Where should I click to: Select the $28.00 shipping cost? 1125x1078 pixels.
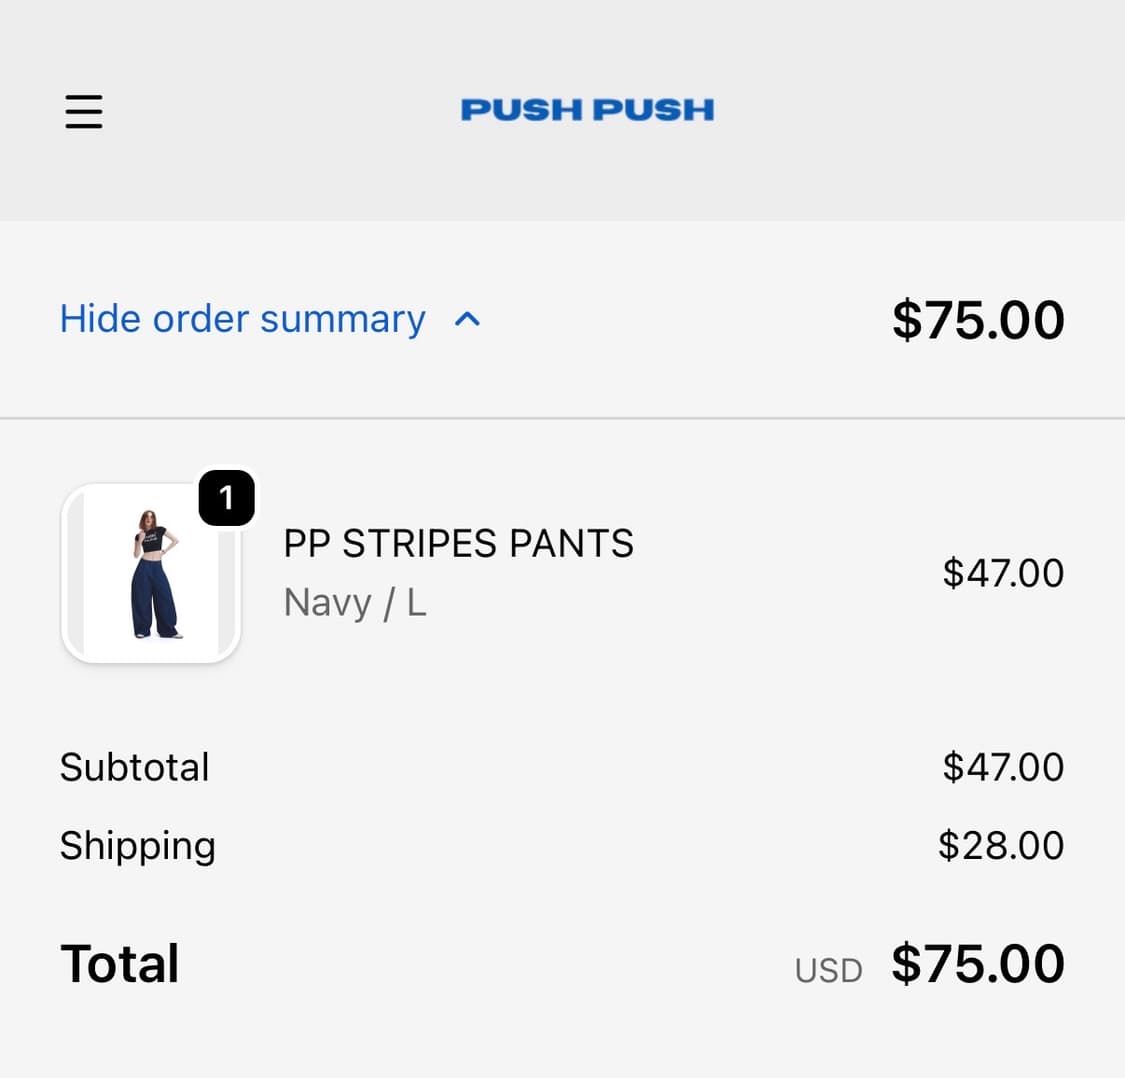click(x=1000, y=846)
